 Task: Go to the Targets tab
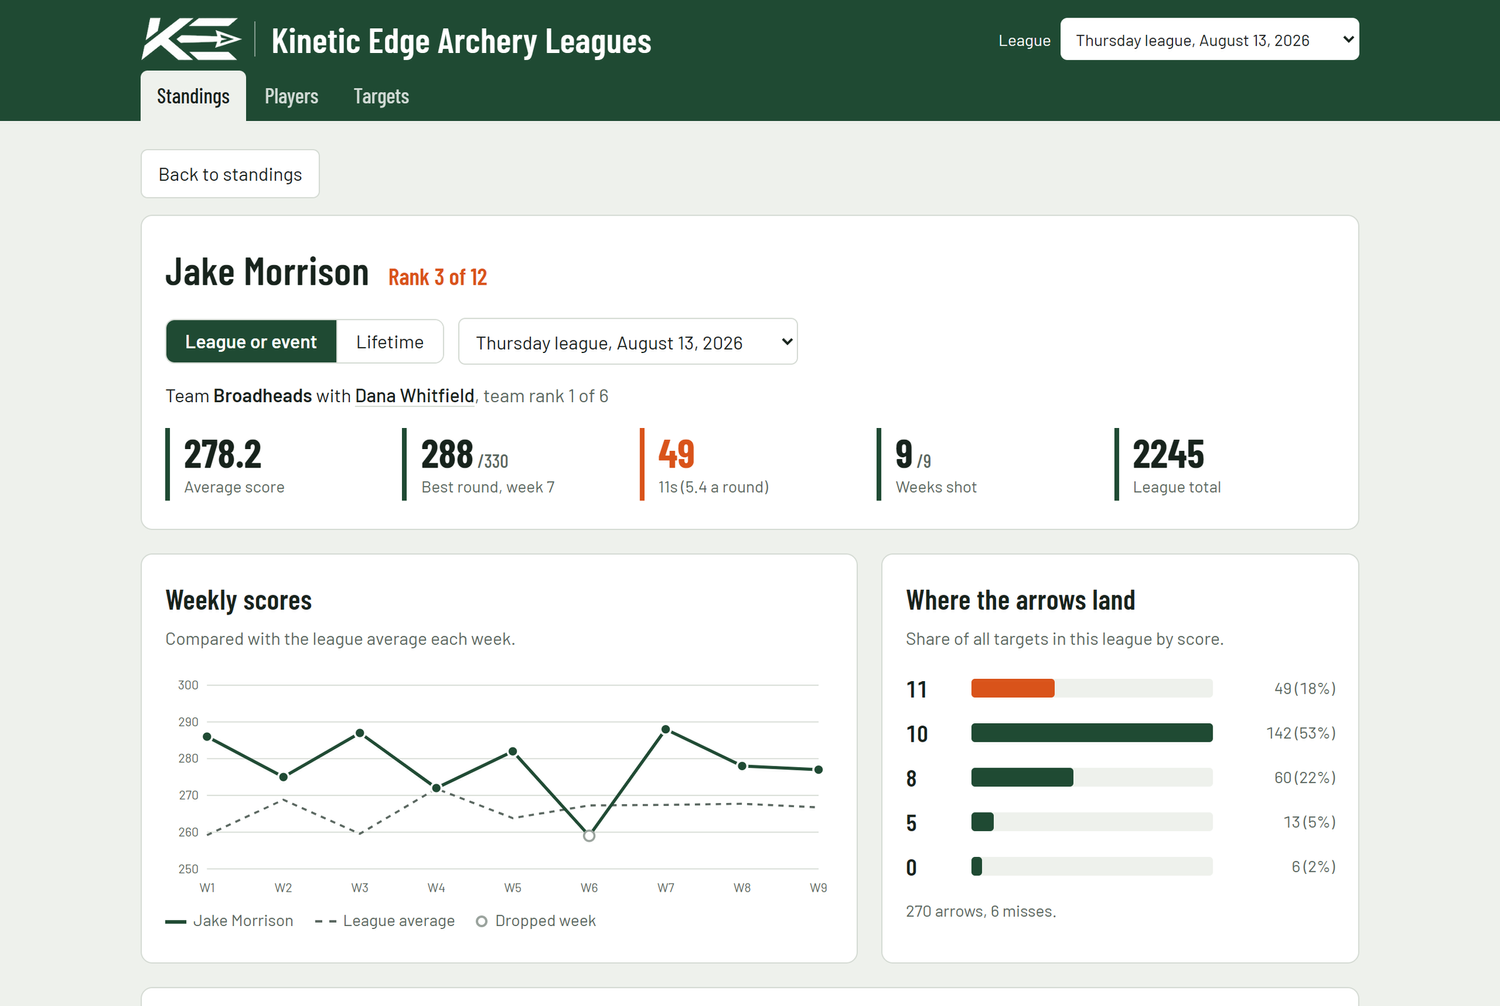[381, 96]
